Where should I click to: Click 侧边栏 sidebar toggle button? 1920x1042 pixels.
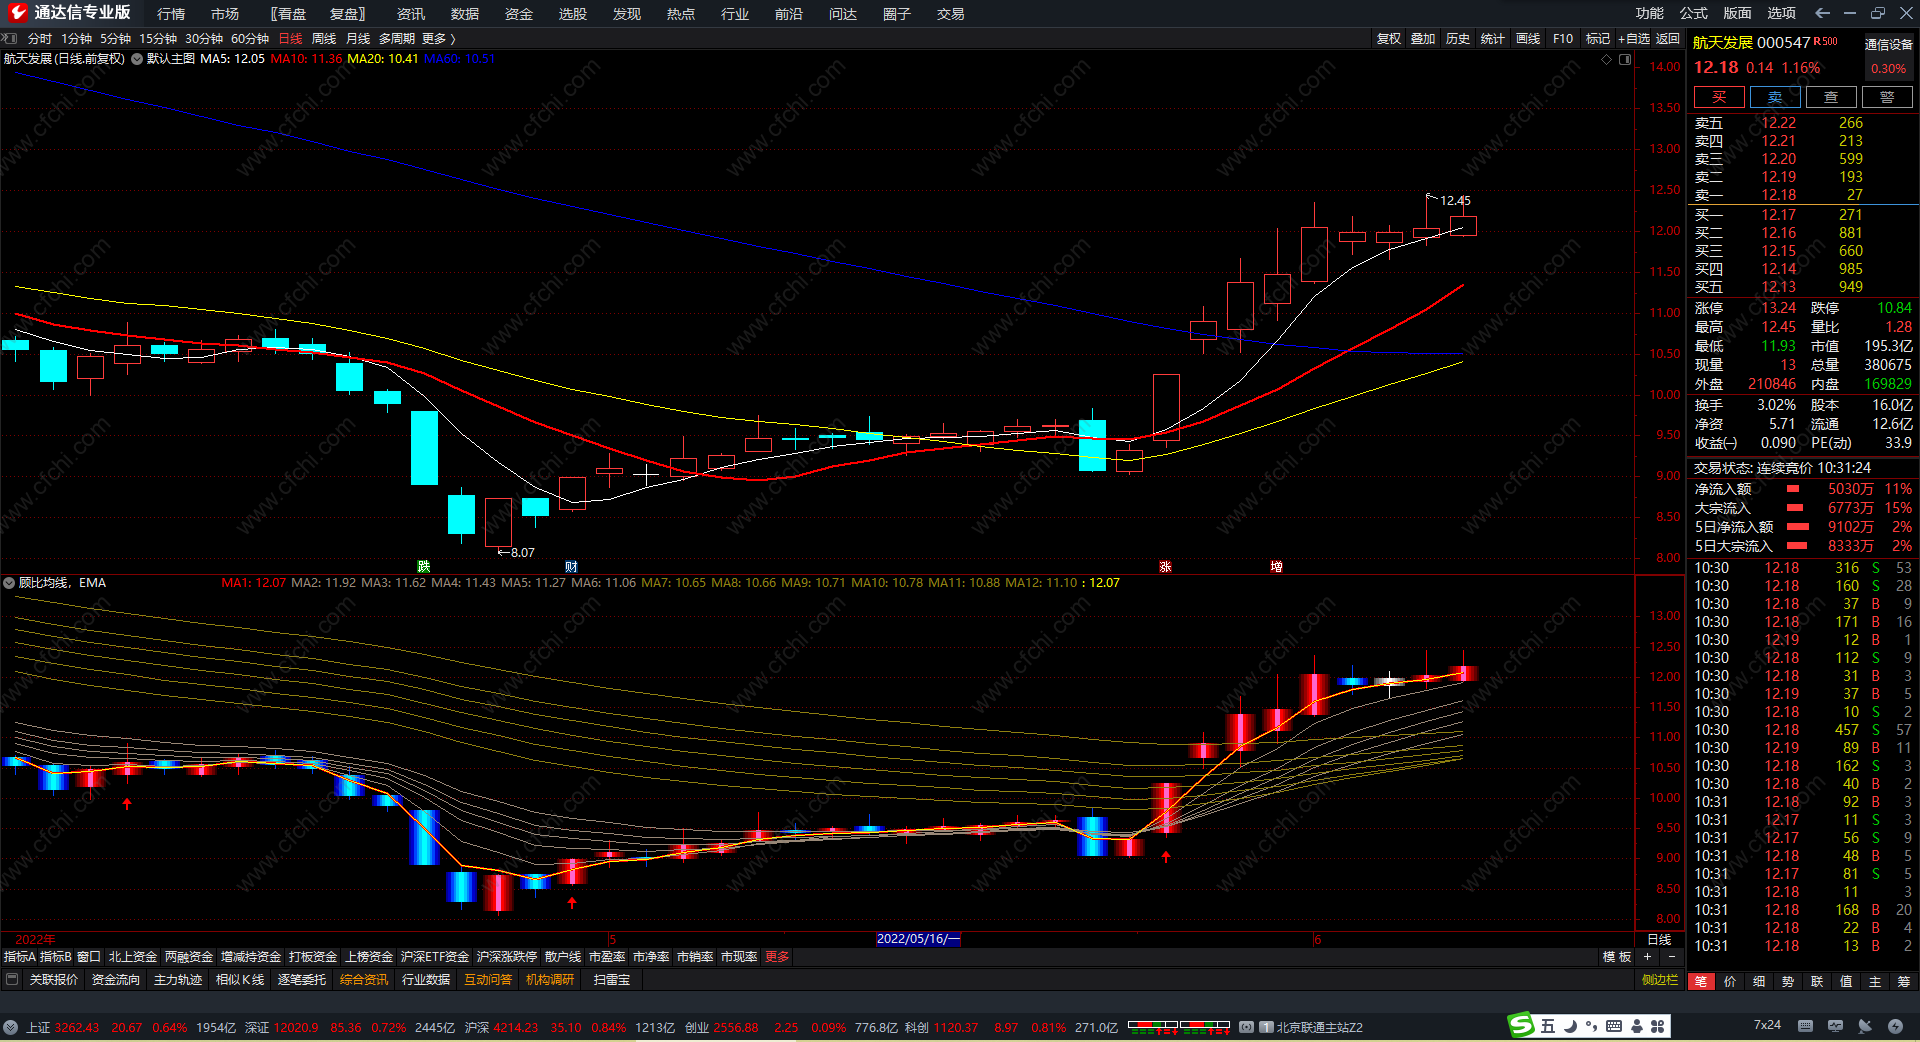tap(1660, 980)
